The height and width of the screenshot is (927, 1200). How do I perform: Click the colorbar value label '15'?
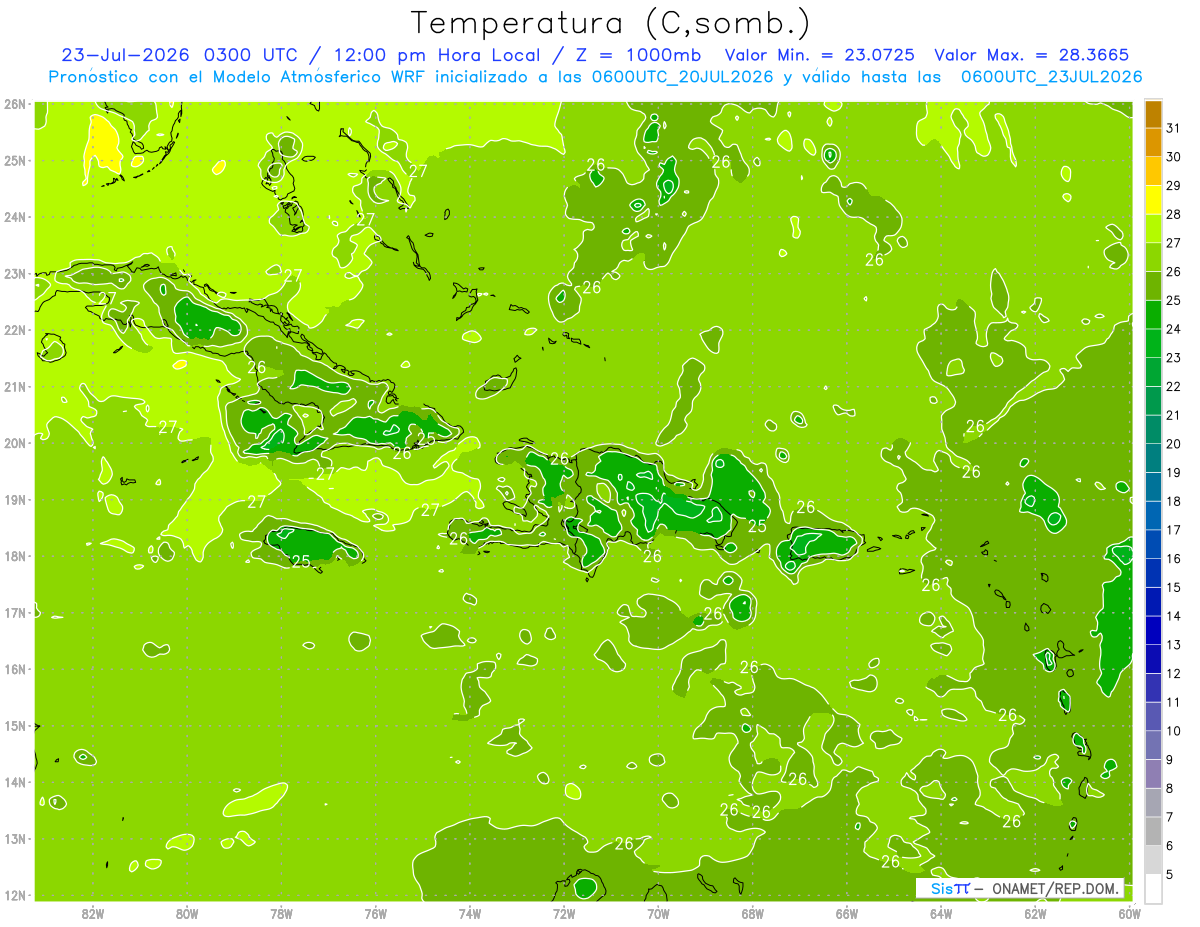[1174, 587]
